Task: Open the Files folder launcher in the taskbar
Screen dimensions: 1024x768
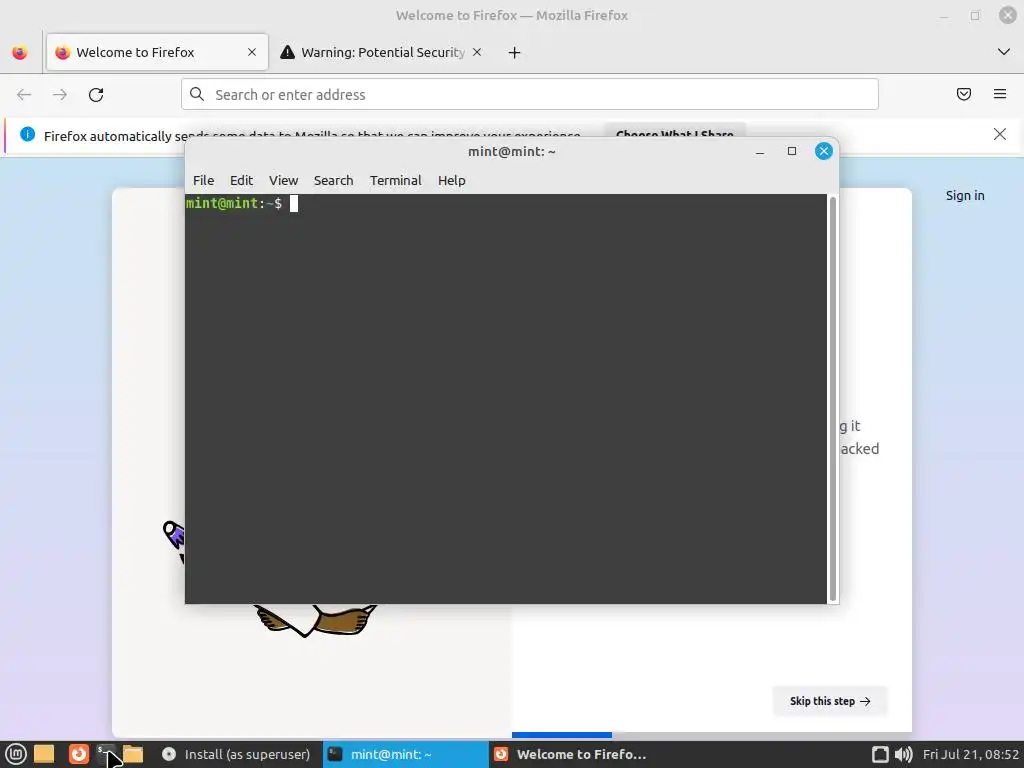Action: click(133, 754)
